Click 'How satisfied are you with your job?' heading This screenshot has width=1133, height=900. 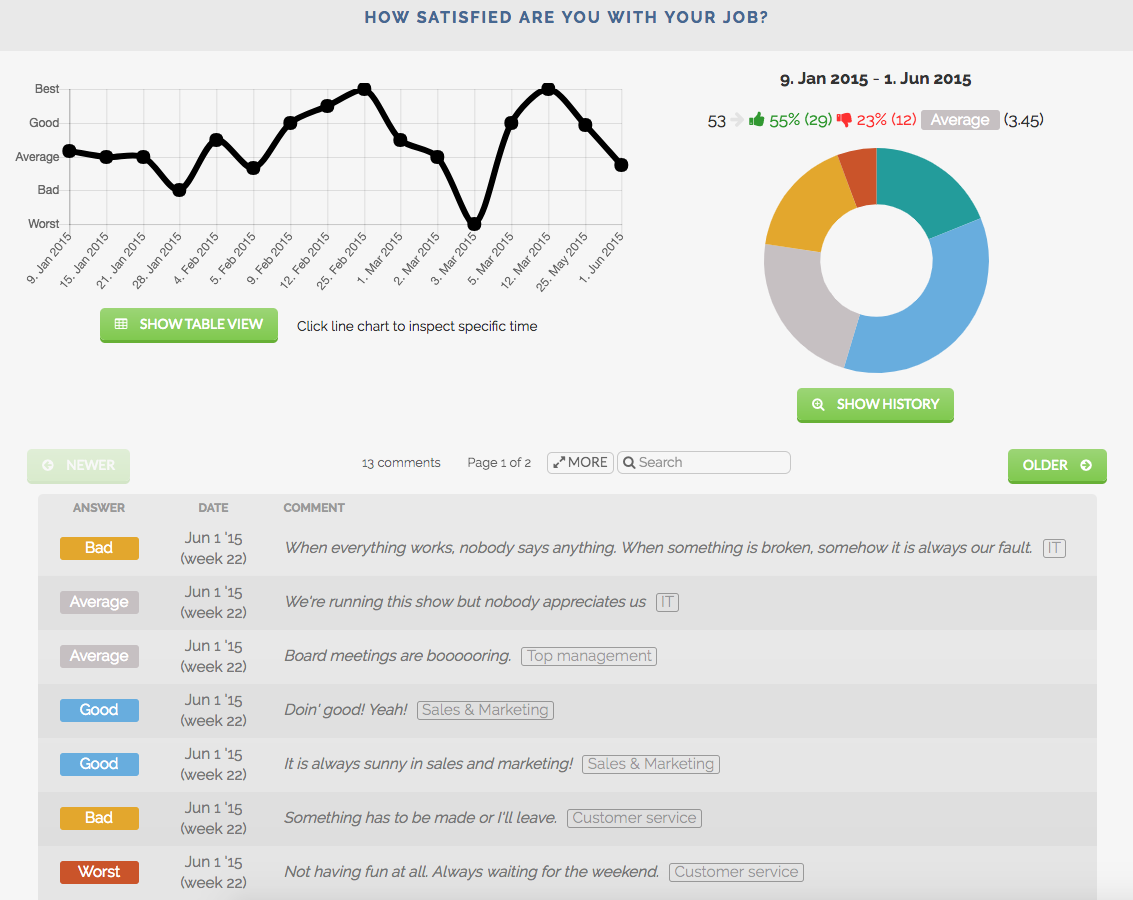click(566, 17)
